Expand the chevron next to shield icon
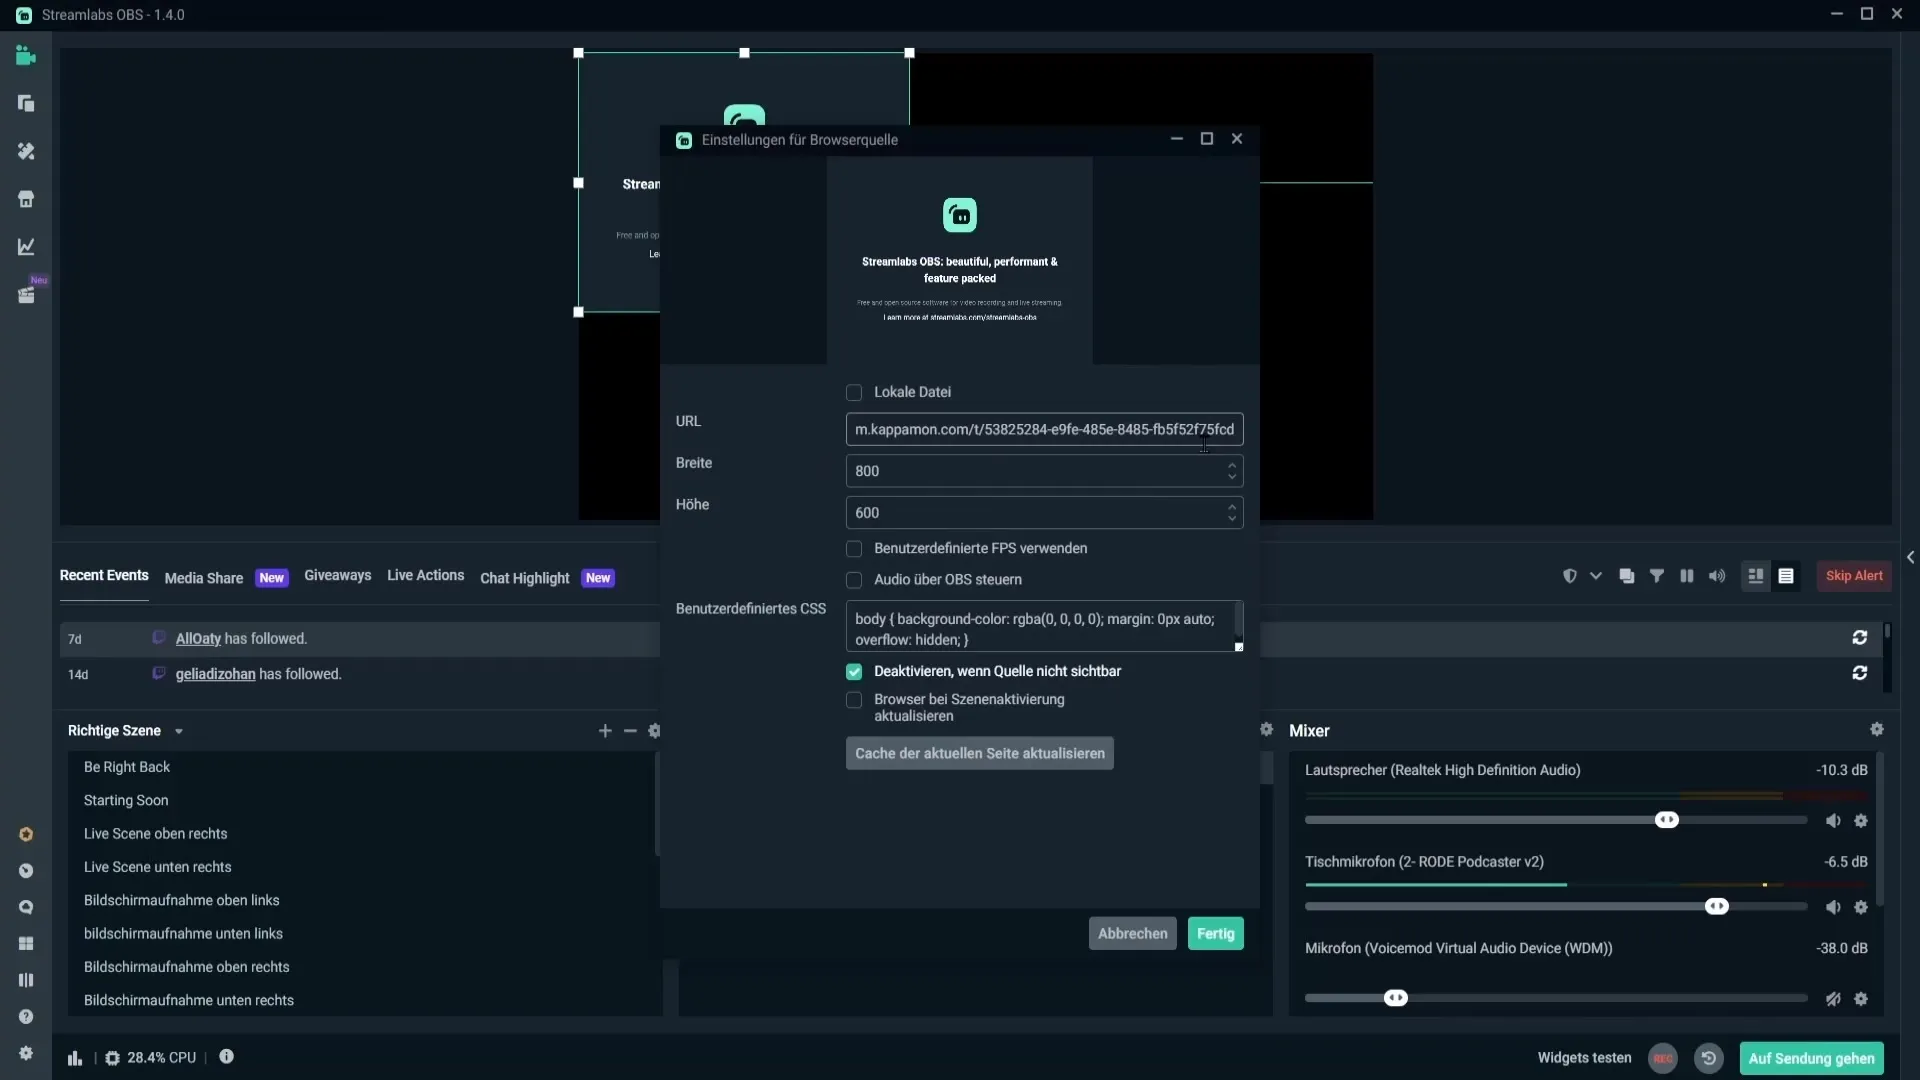 (x=1596, y=576)
